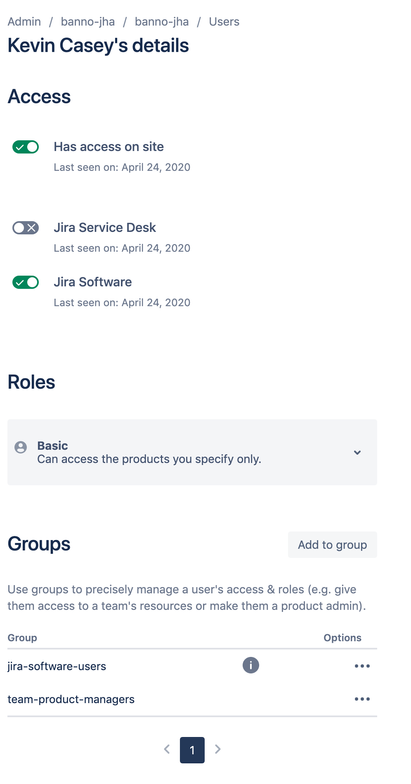Go to previous page arrow in pagination
Viewport: 411px width, 784px height.
(x=167, y=749)
